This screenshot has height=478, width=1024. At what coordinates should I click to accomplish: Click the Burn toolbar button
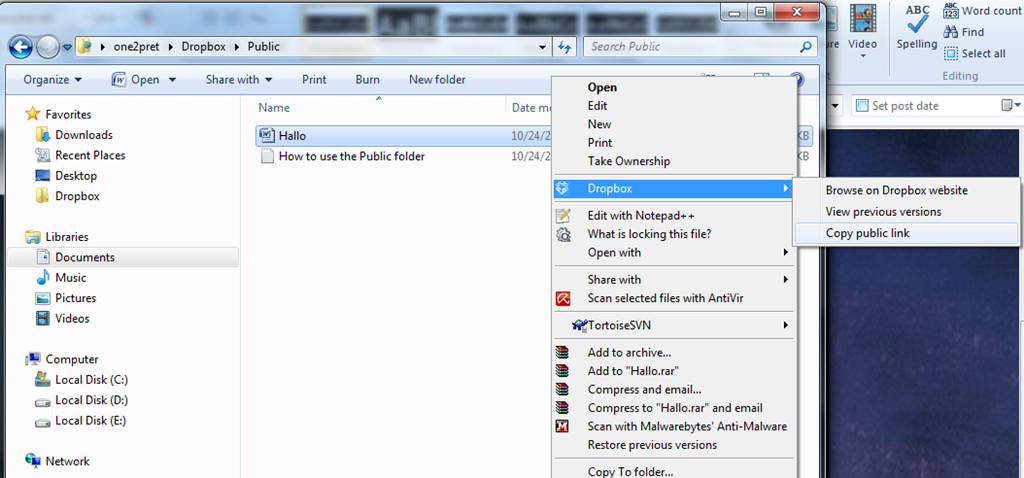(368, 80)
